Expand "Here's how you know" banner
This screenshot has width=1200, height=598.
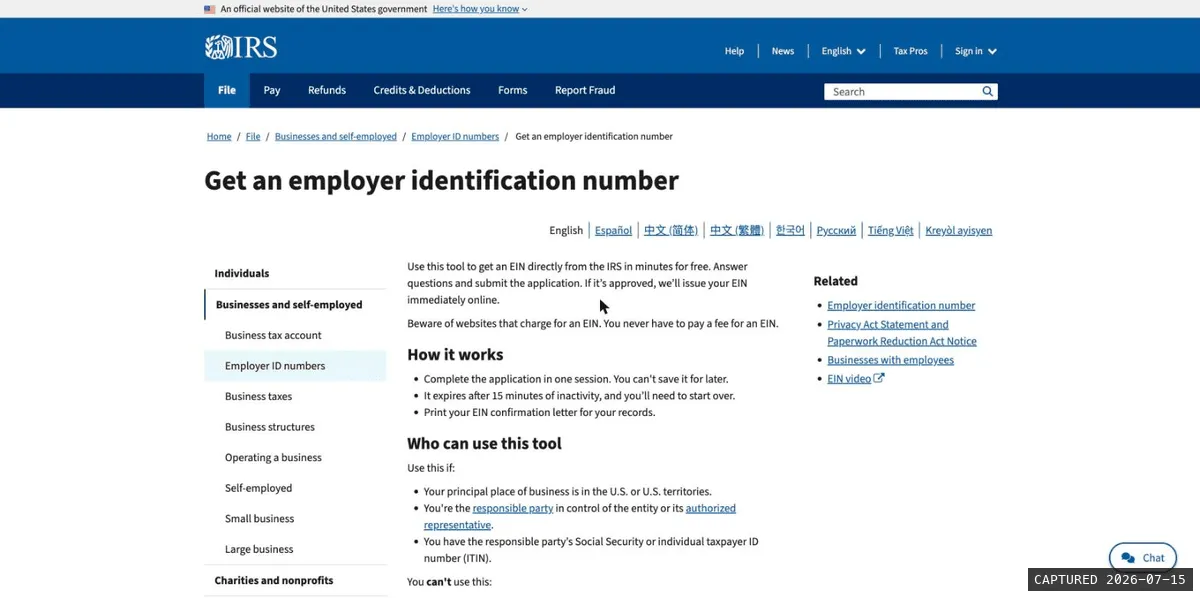[480, 9]
